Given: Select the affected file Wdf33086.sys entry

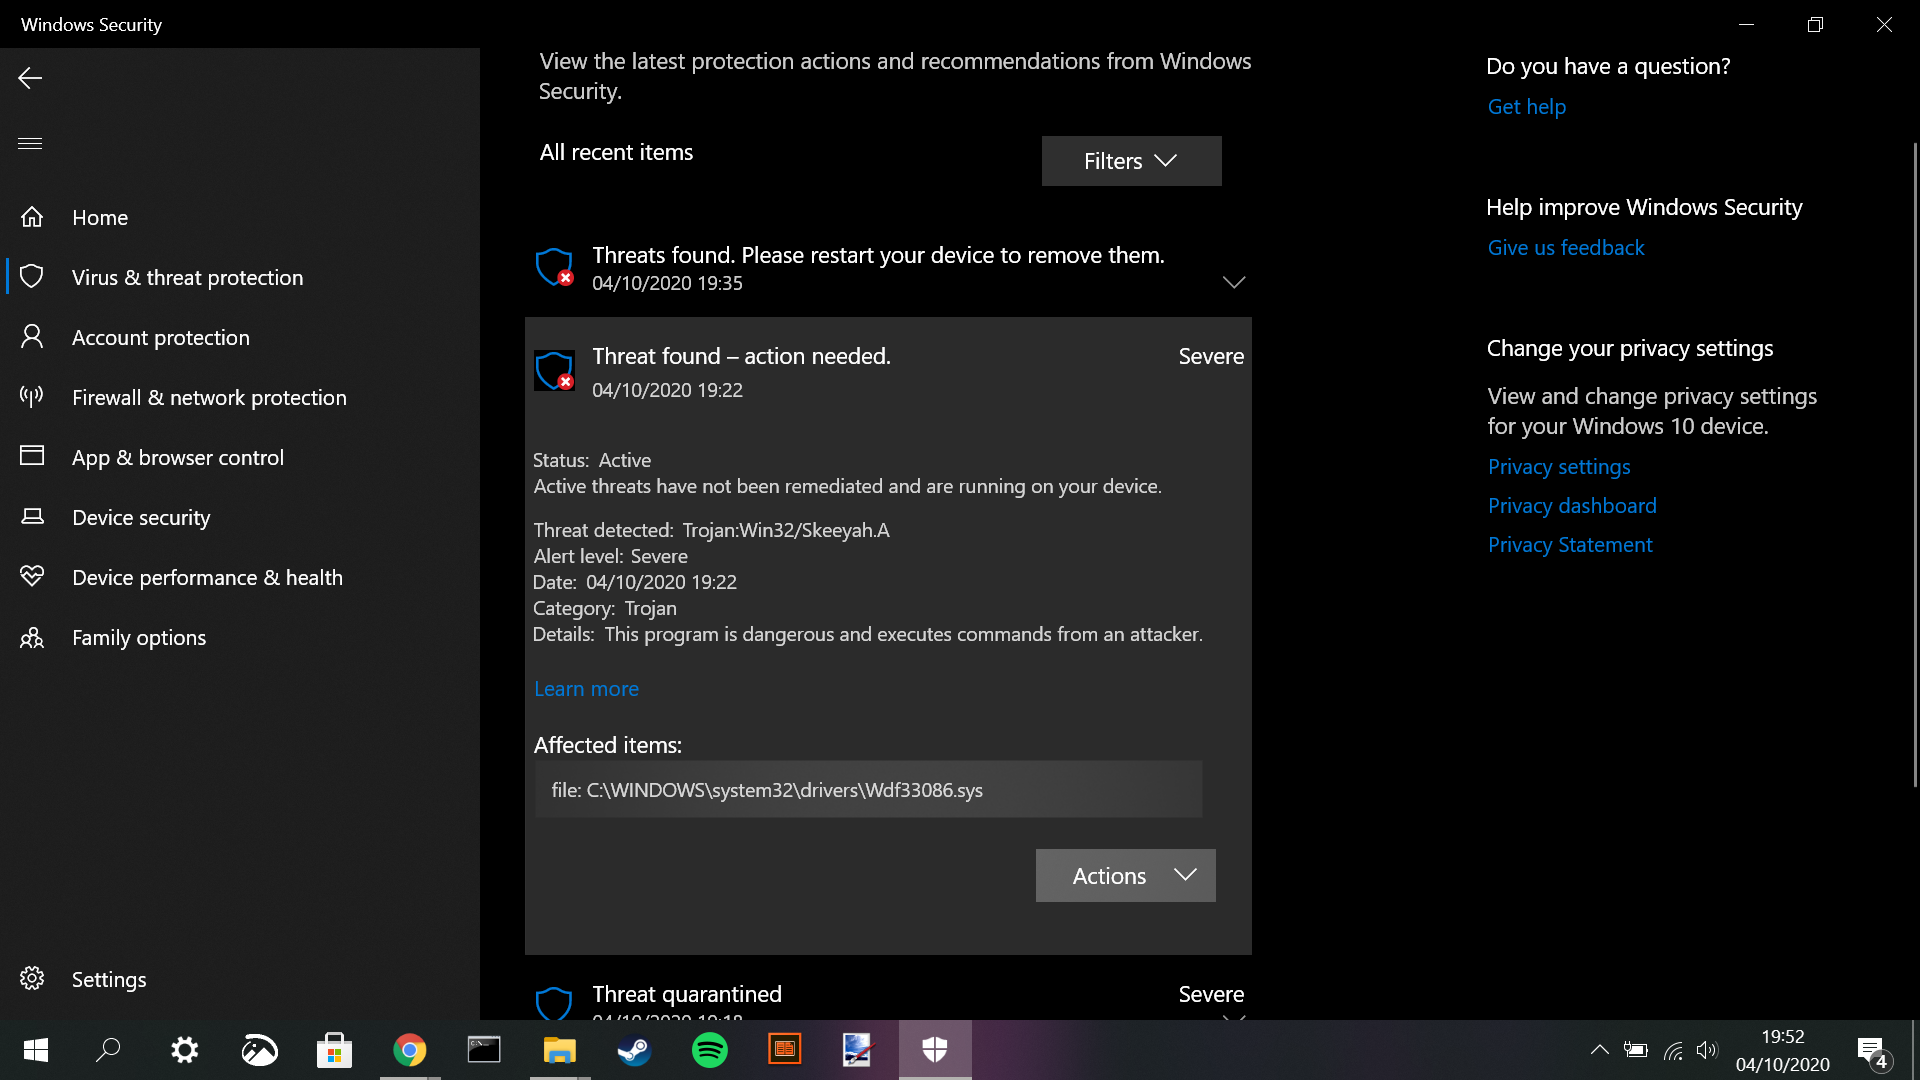Looking at the screenshot, I should tap(868, 790).
